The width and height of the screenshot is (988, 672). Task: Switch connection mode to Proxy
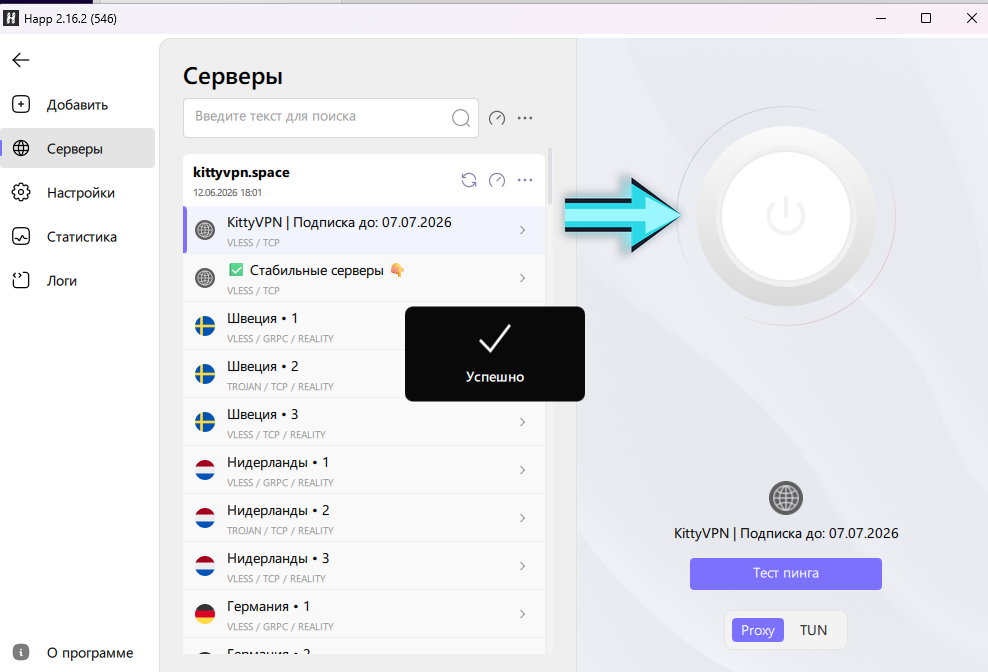(757, 630)
